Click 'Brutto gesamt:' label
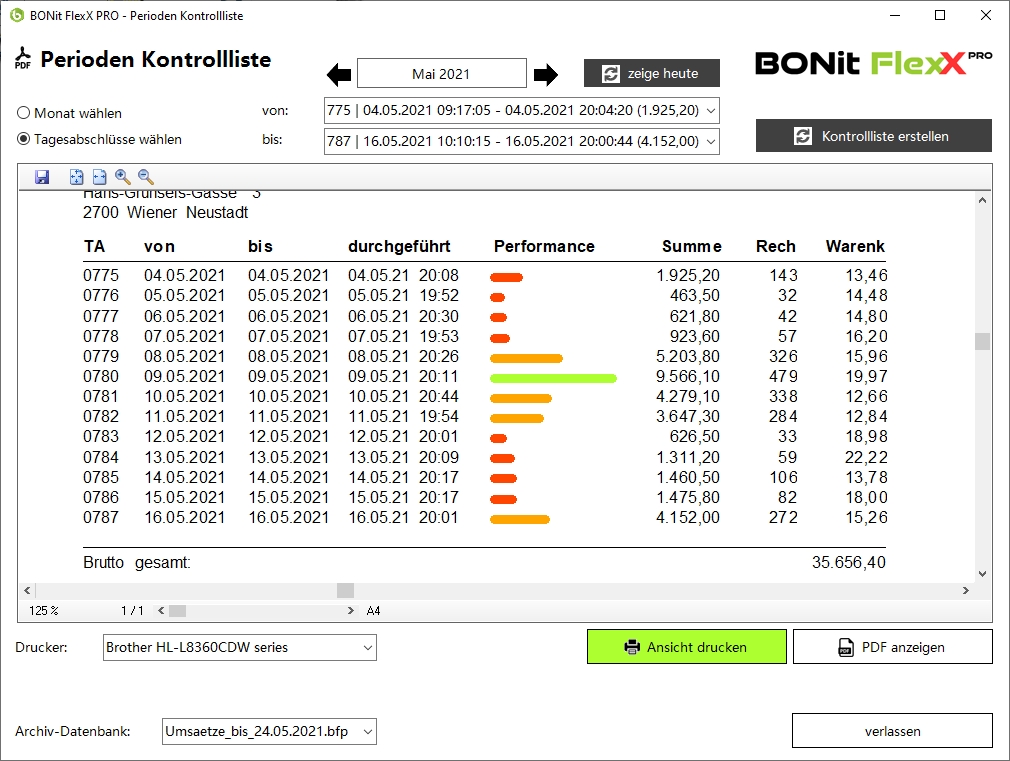1010x761 pixels. tap(137, 563)
